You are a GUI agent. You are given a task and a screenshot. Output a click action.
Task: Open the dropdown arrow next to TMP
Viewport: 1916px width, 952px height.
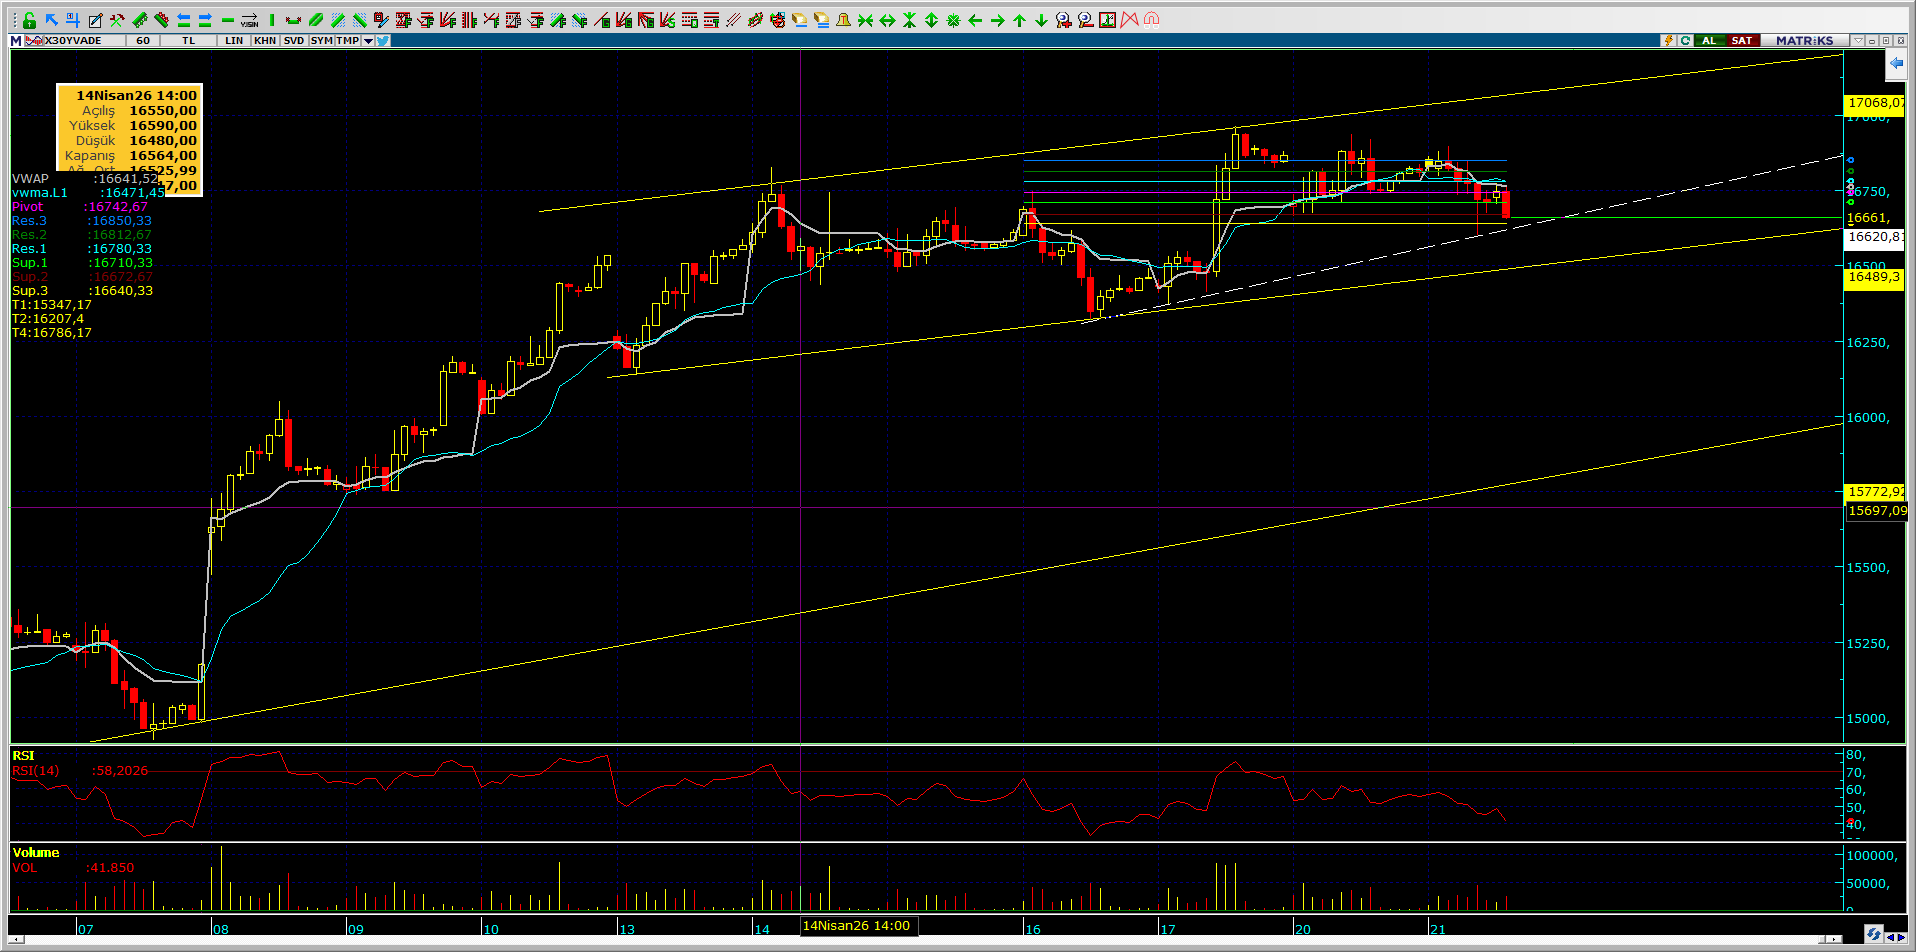pos(368,41)
